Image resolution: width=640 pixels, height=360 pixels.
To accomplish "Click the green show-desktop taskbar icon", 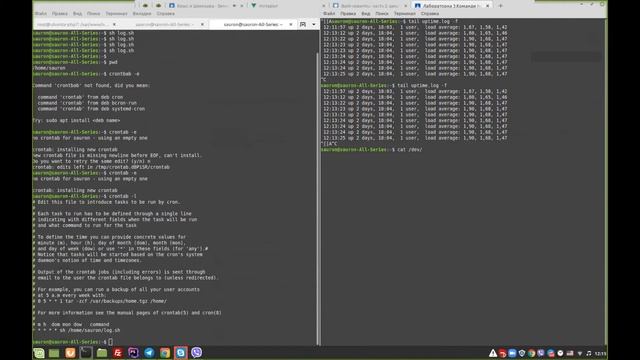I will point(54,353).
